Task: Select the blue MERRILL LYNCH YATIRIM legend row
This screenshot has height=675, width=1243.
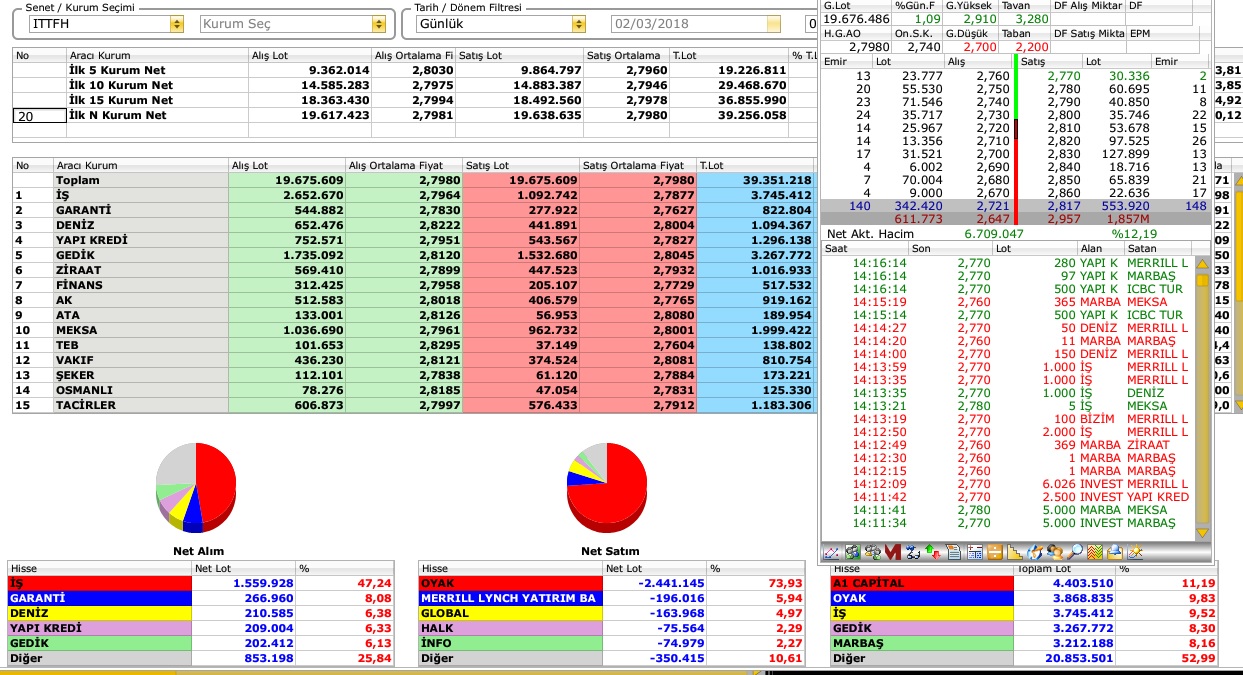Action: click(612, 598)
